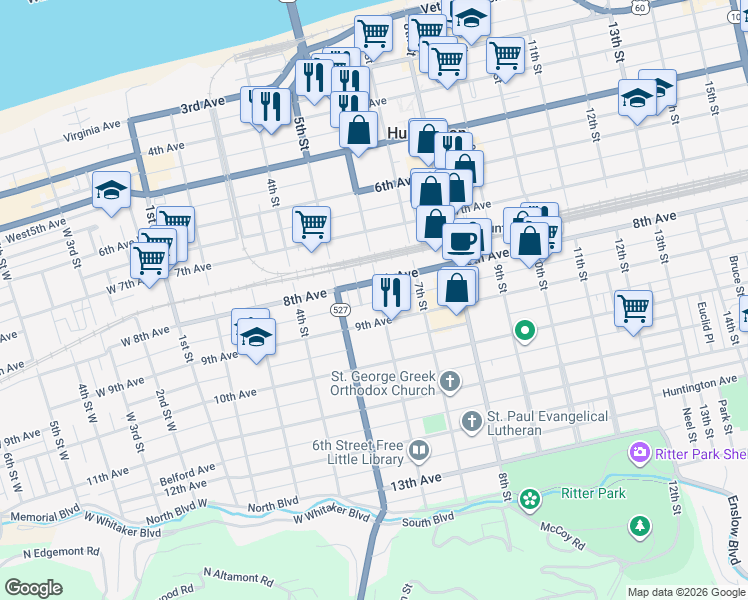This screenshot has width=748, height=600.
Task: Select the McCoy Rd label
Action: point(562,536)
